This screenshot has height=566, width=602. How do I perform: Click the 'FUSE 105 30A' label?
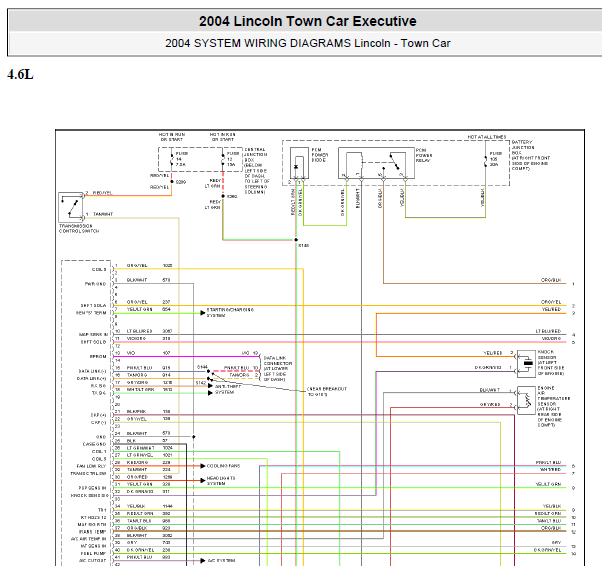(x=495, y=159)
